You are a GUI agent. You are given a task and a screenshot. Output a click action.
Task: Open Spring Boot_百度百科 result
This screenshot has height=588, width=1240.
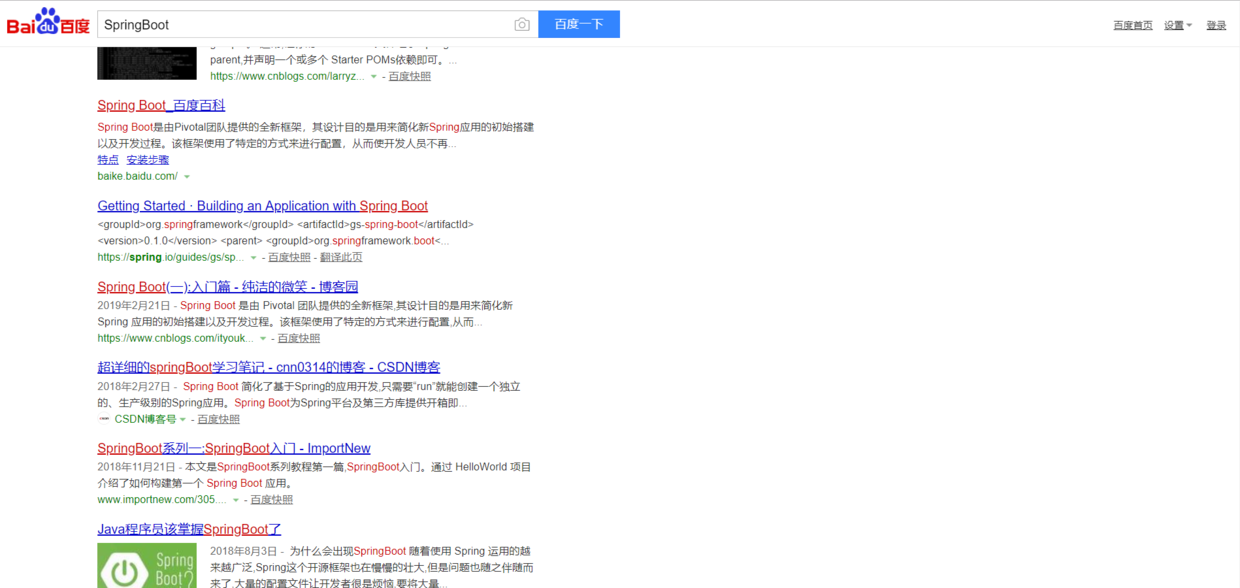[161, 105]
